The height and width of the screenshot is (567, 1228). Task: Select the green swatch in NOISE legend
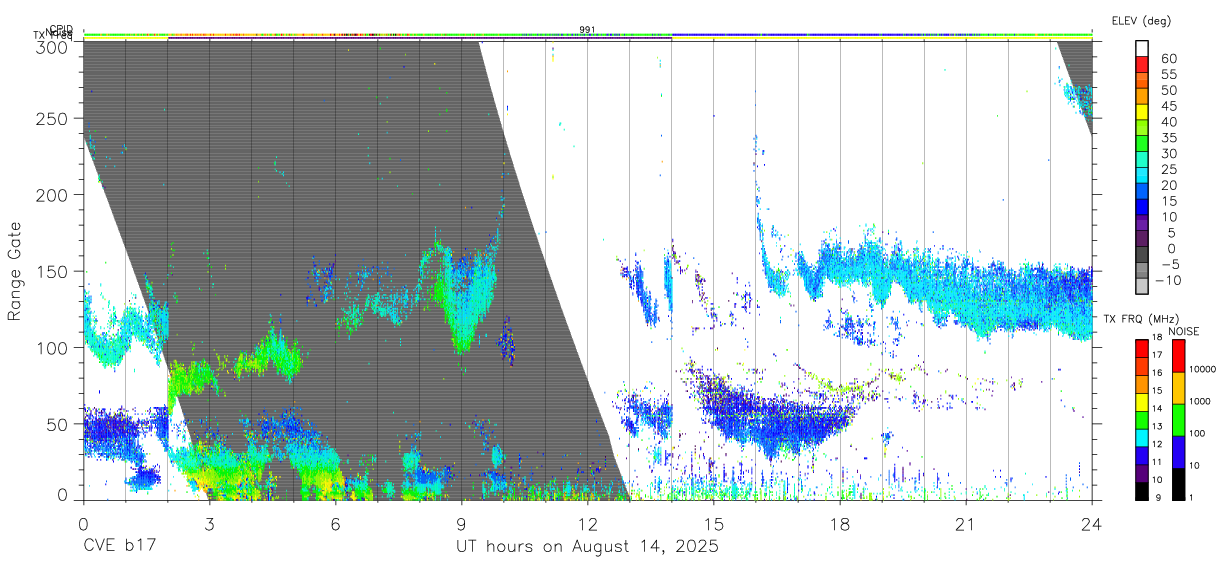point(1178,419)
